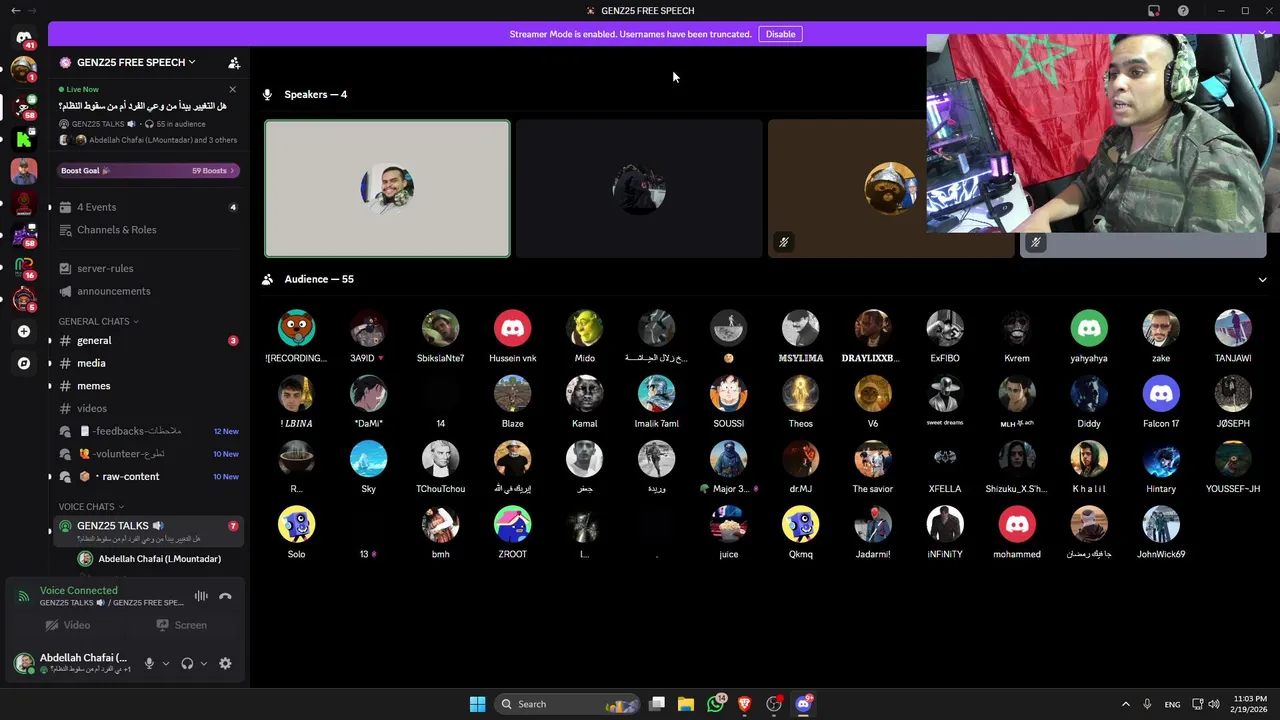Open the help question mark icon
The width and height of the screenshot is (1280, 720).
1183,11
